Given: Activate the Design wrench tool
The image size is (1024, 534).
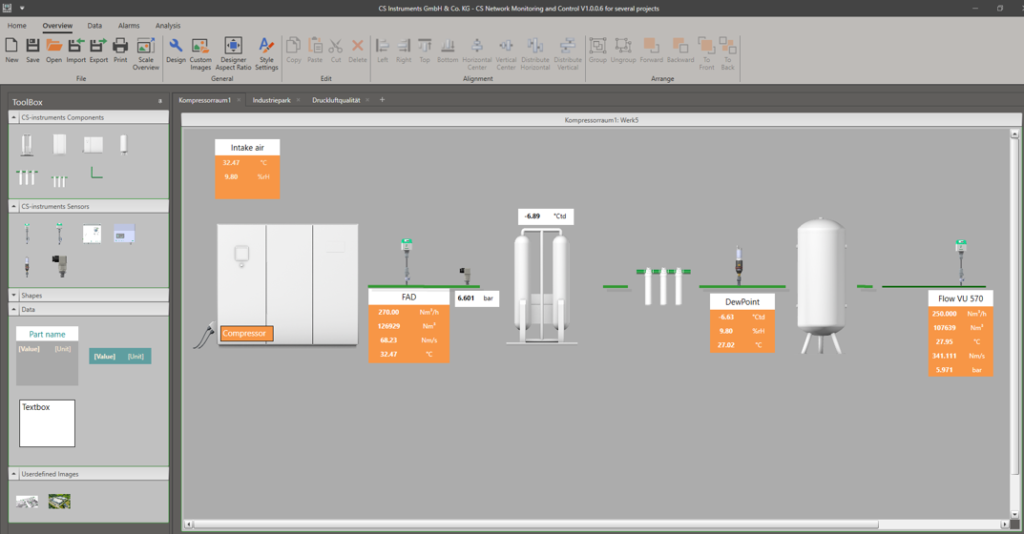Looking at the screenshot, I should [176, 46].
